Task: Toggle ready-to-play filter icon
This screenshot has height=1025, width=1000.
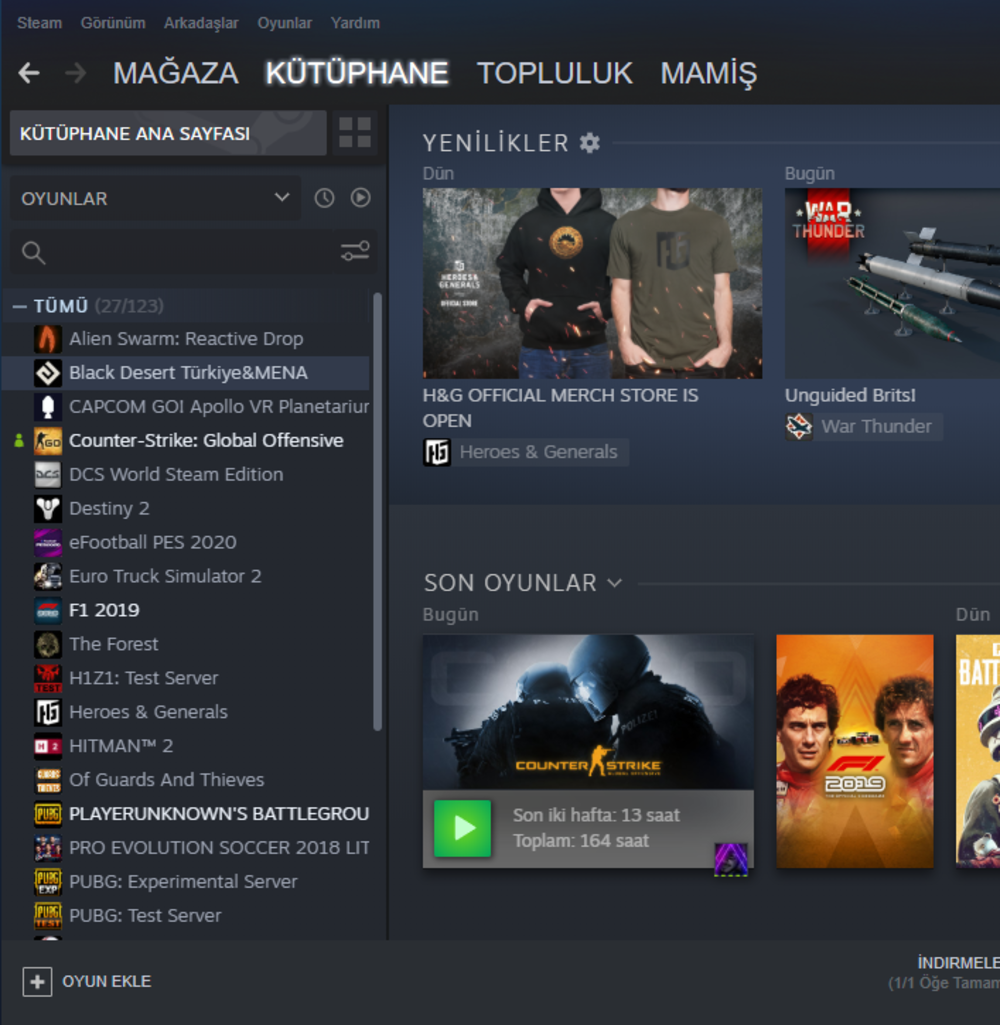Action: (x=360, y=197)
